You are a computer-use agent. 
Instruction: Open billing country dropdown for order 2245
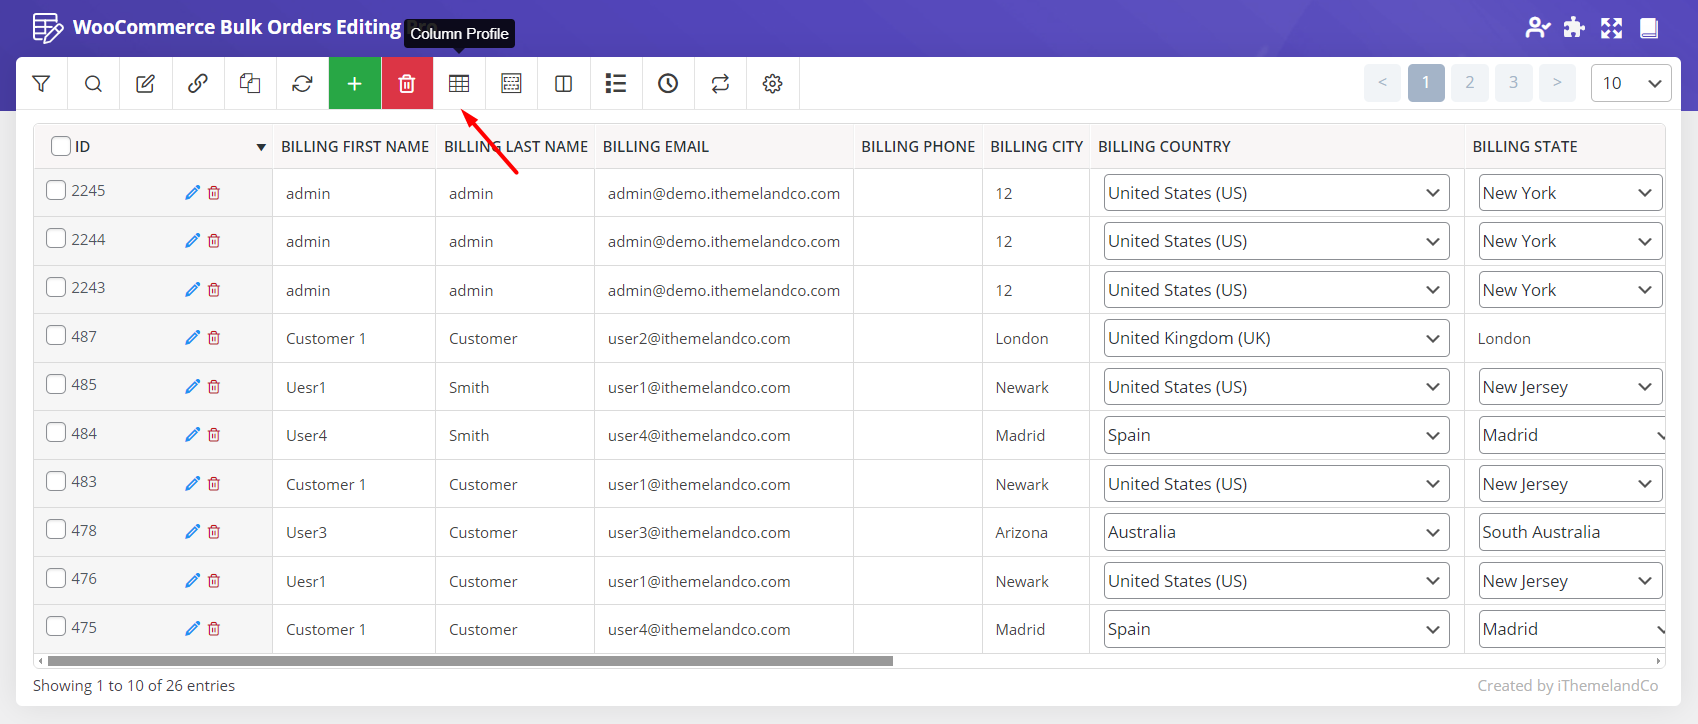pyautogui.click(x=1277, y=193)
